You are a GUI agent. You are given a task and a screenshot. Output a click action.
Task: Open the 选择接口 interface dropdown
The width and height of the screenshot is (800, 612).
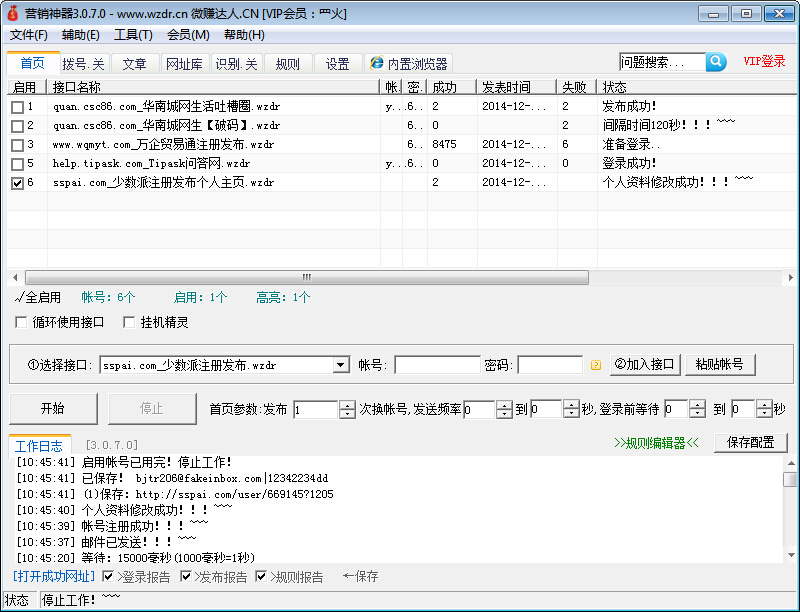coord(339,364)
